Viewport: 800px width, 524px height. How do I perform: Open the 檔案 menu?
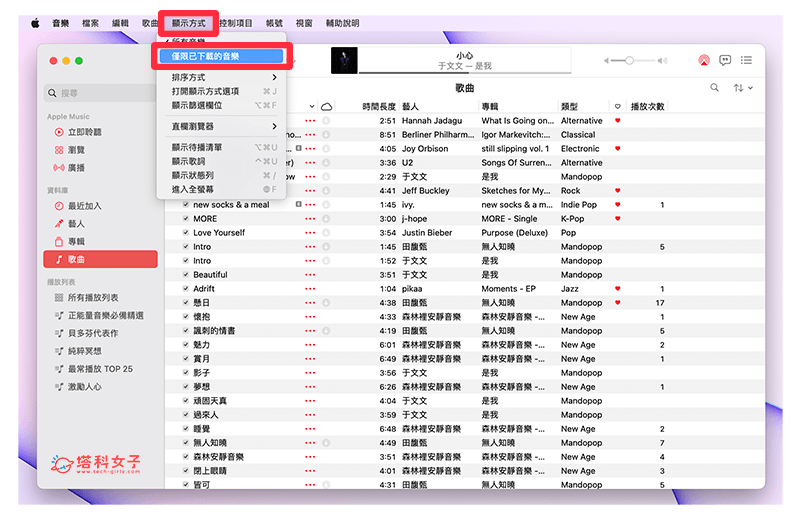point(90,23)
